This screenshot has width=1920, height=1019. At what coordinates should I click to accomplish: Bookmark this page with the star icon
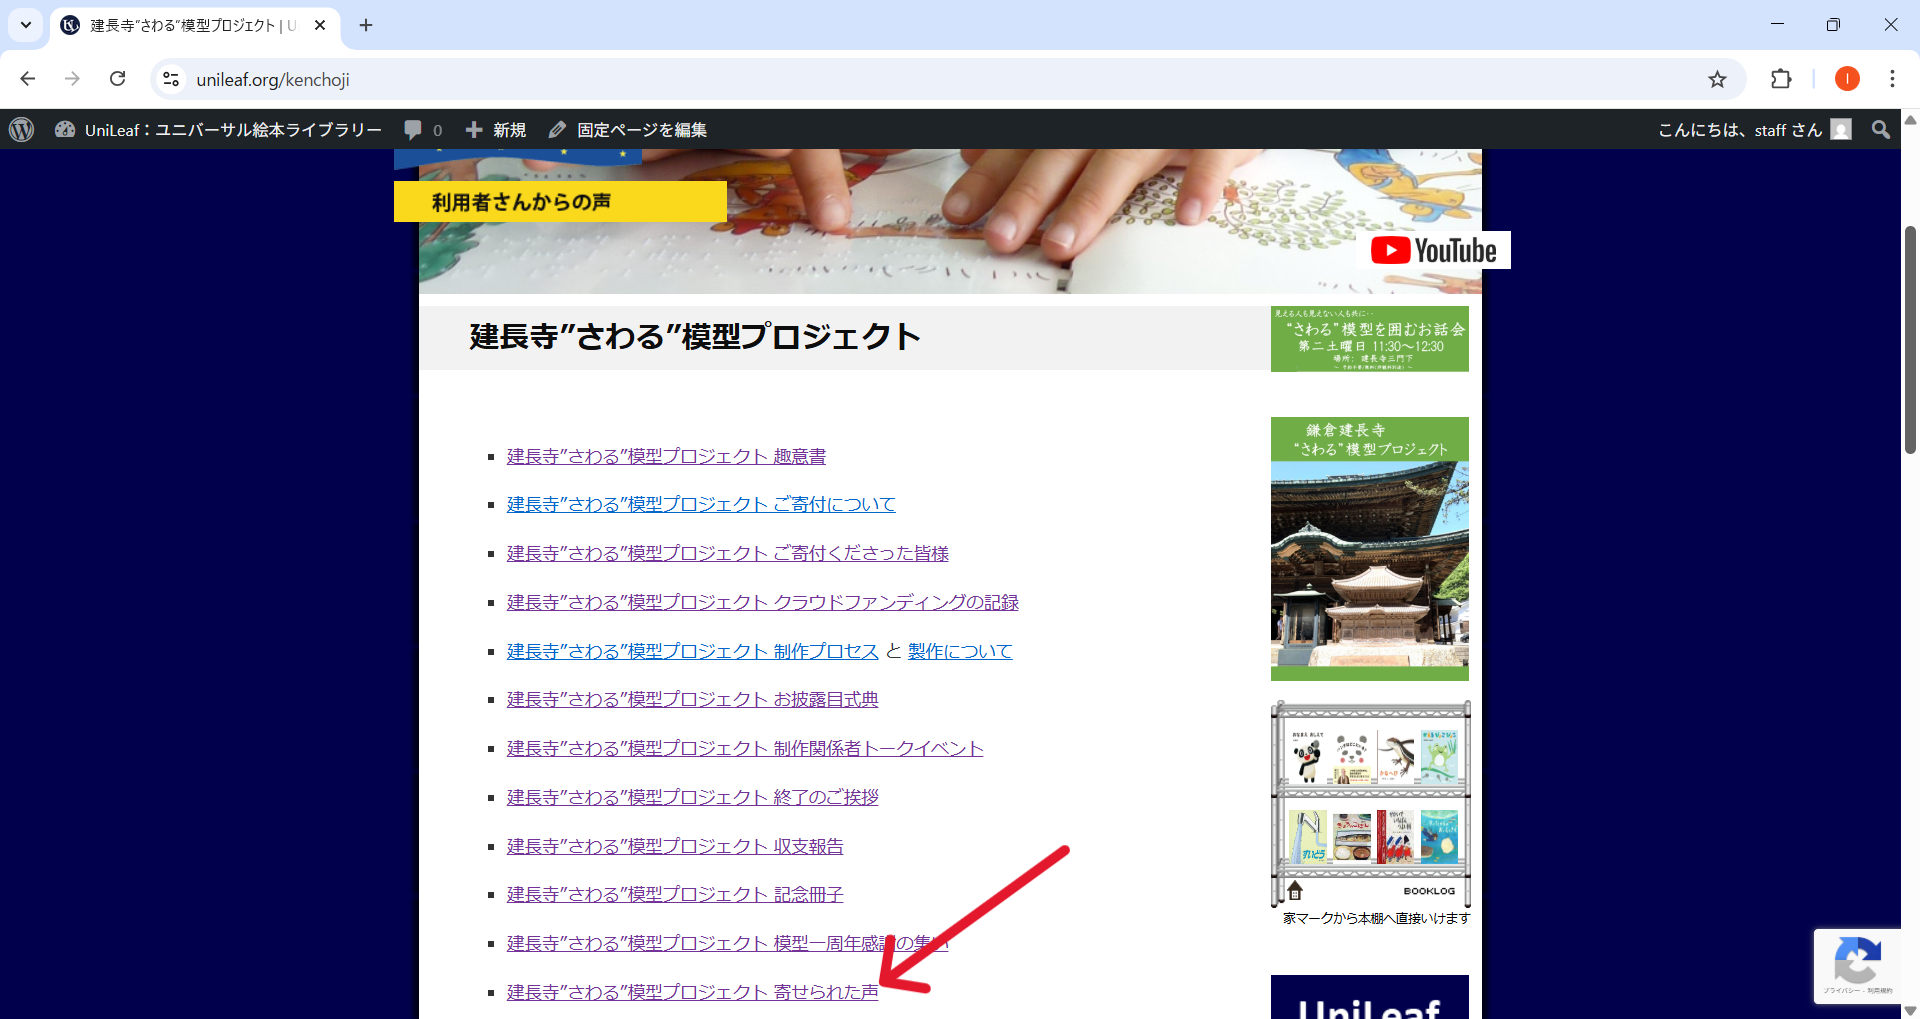(1717, 79)
